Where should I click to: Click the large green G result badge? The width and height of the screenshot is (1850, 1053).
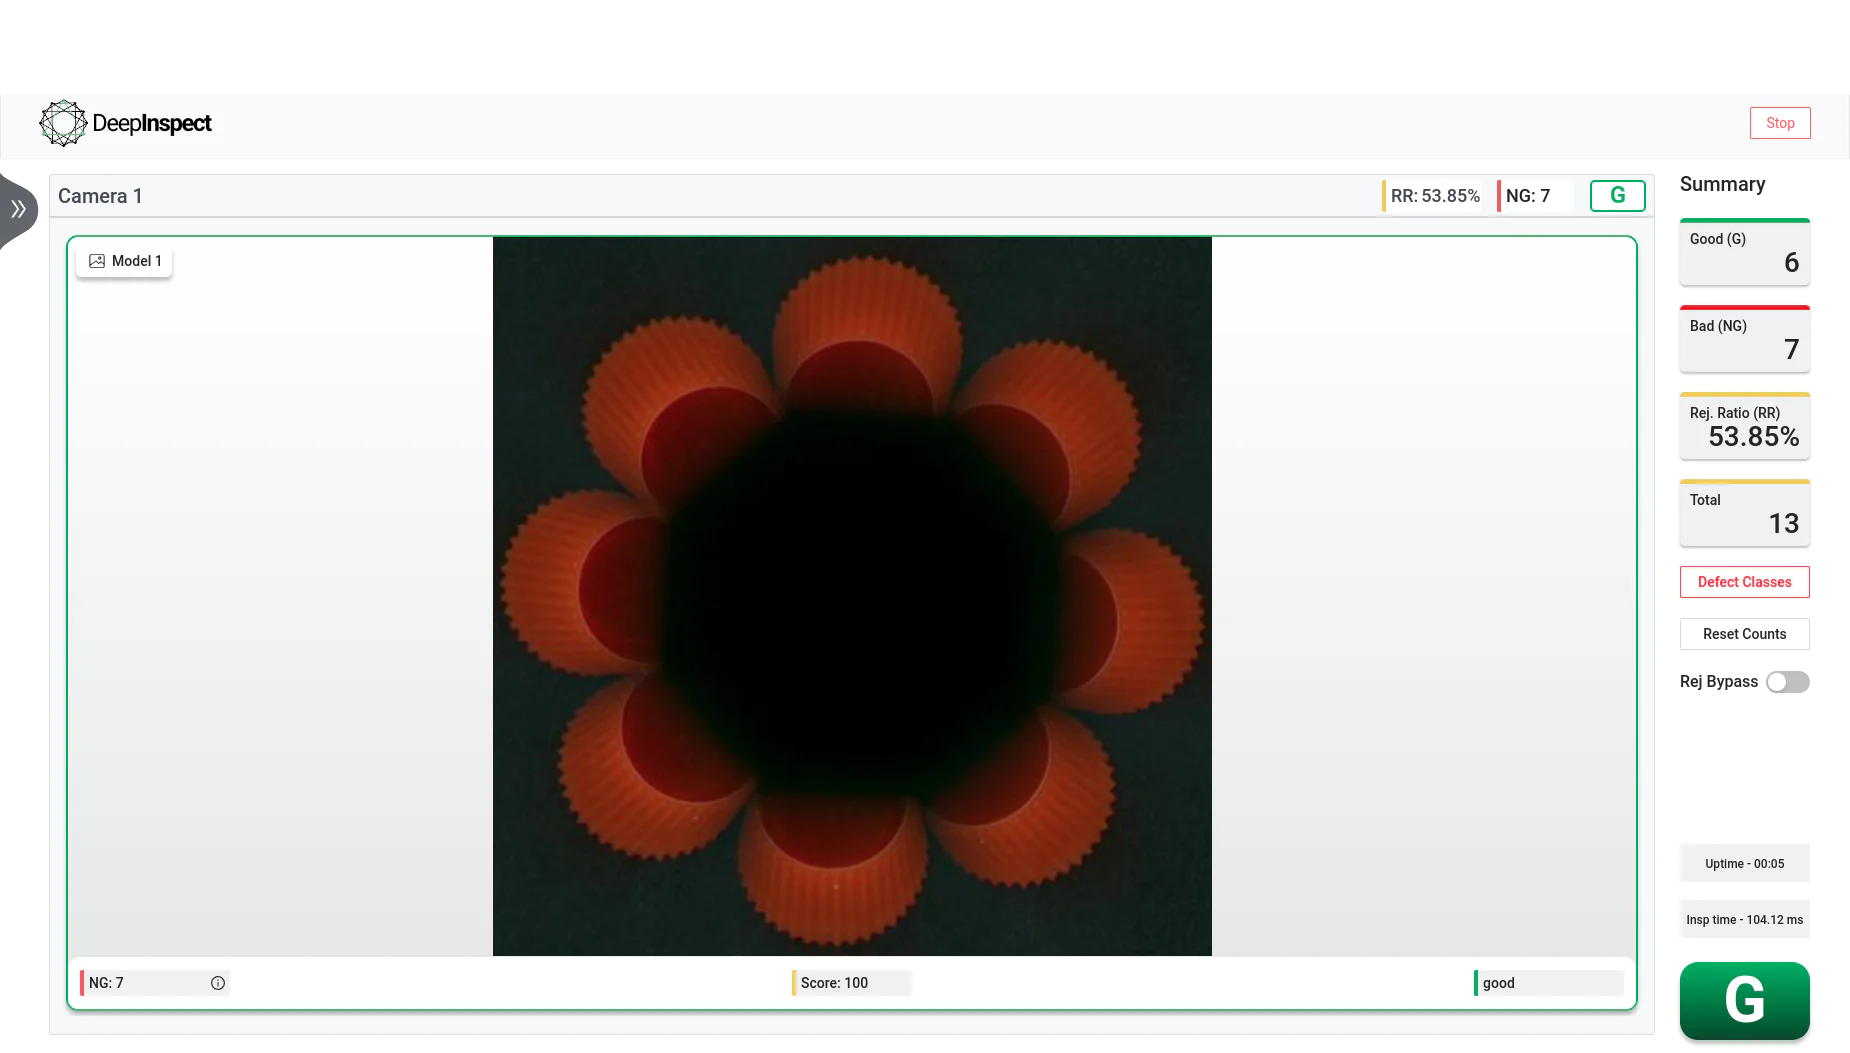coord(1744,1000)
